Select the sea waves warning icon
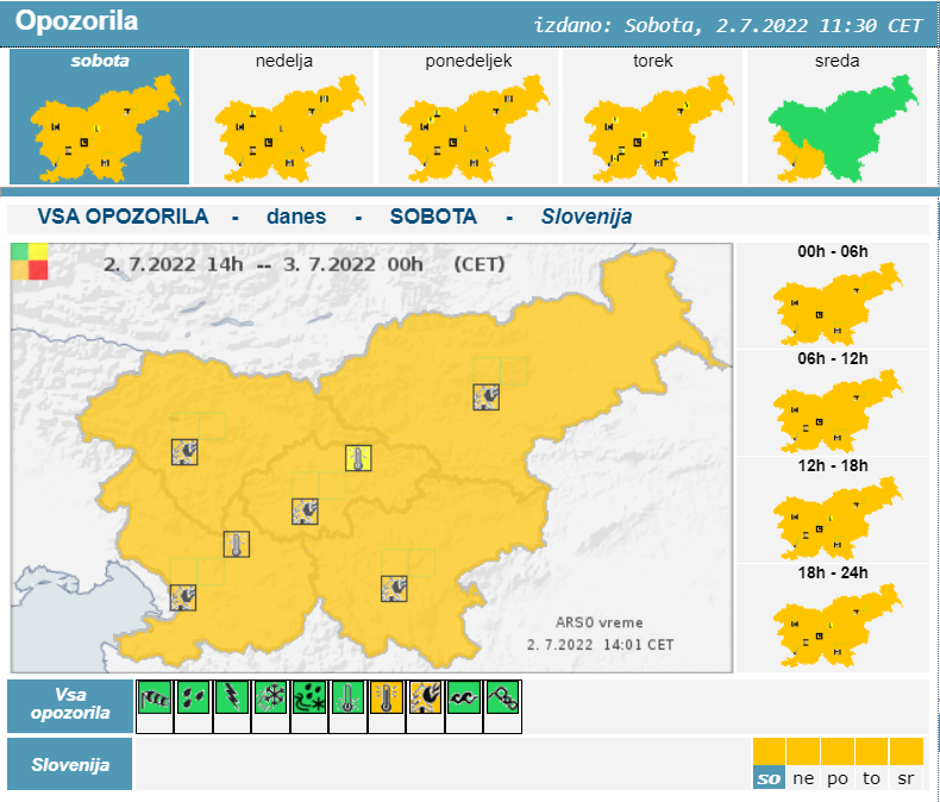940x802 pixels. pos(463,700)
